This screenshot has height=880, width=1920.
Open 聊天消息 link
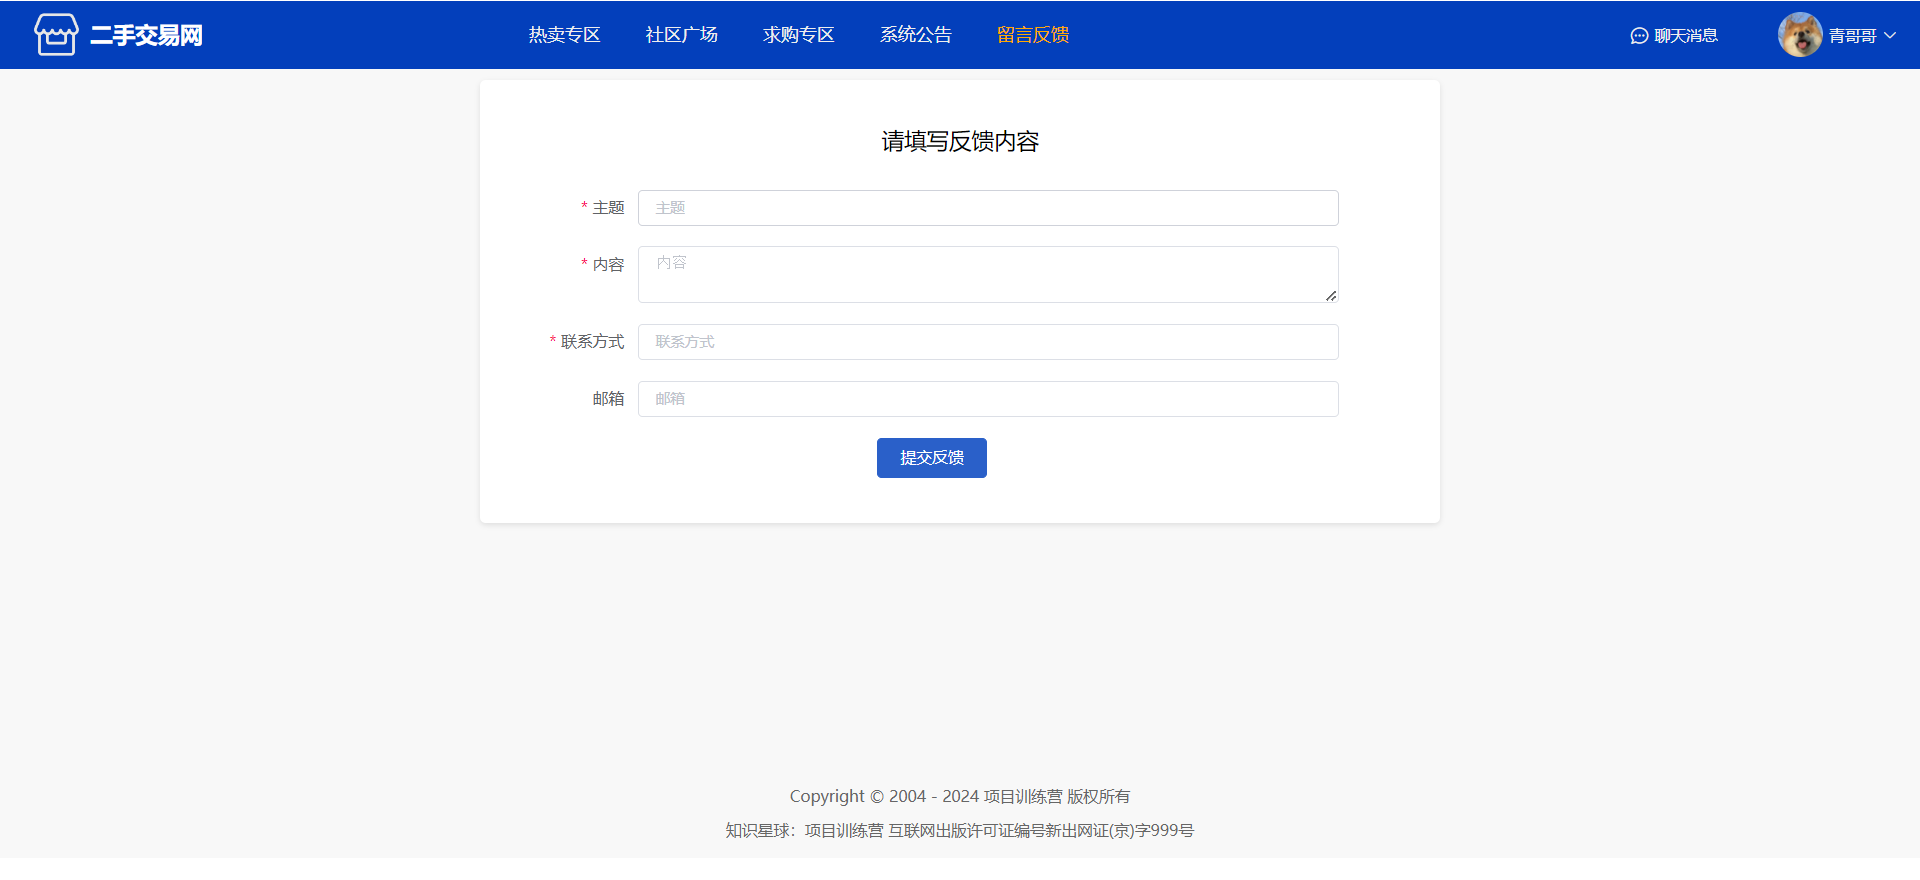tap(1686, 36)
